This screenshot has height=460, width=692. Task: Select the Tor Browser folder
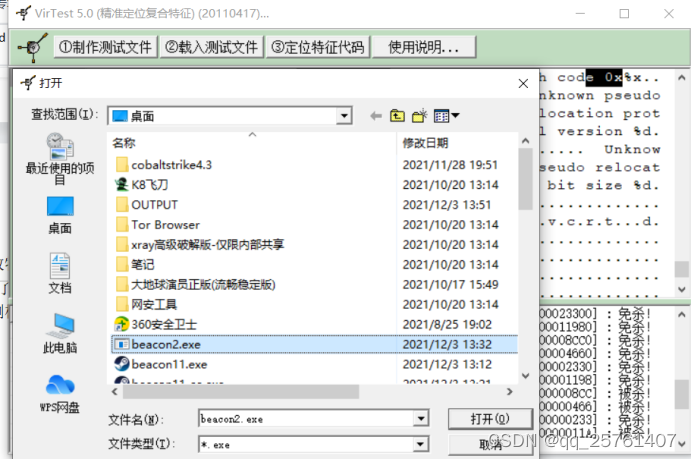(x=158, y=225)
